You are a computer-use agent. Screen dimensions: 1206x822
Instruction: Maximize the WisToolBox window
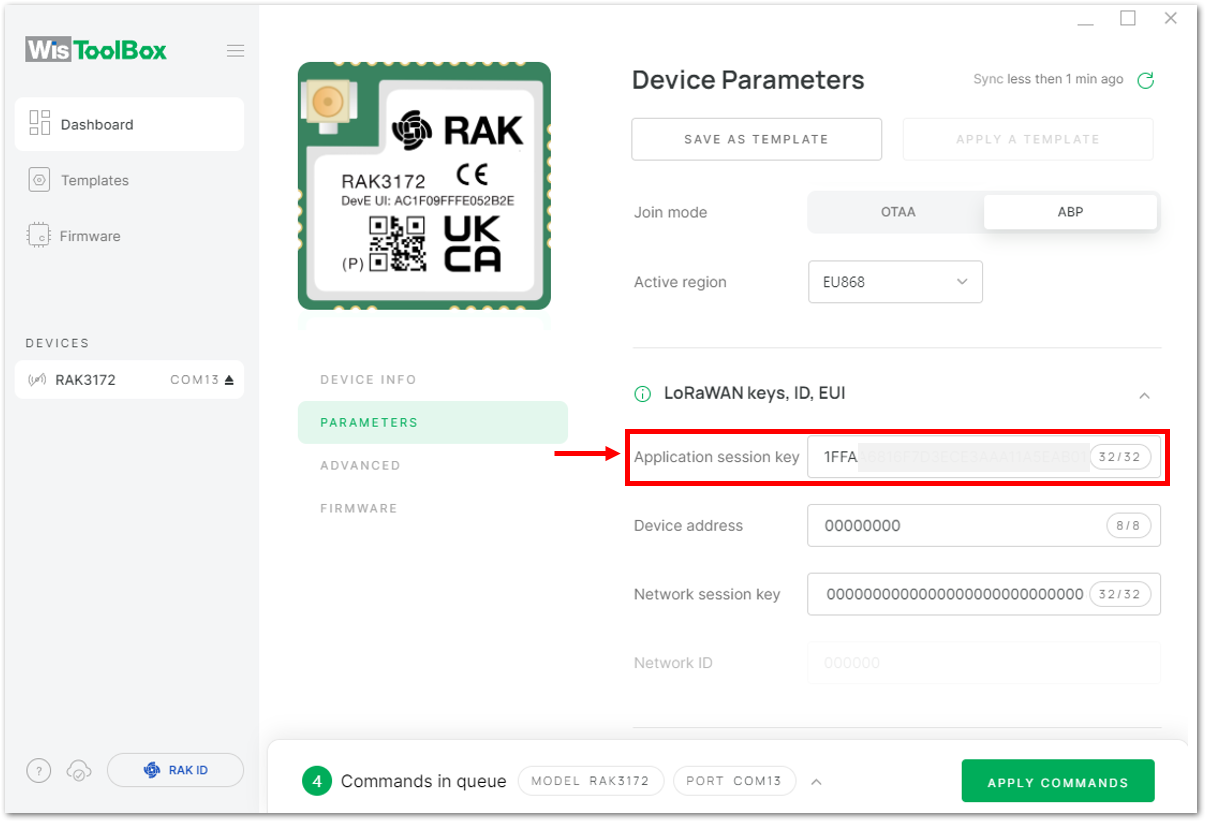tap(1128, 19)
